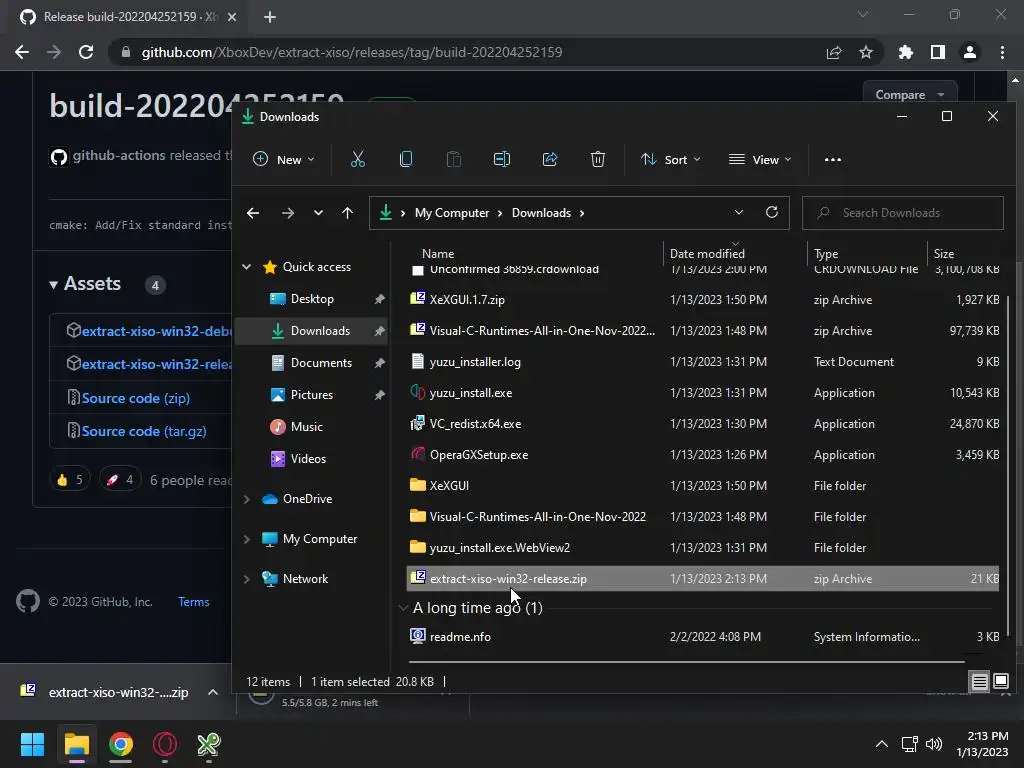Open the Chrome profile avatar menu
Viewport: 1024px width, 768px height.
[x=970, y=52]
